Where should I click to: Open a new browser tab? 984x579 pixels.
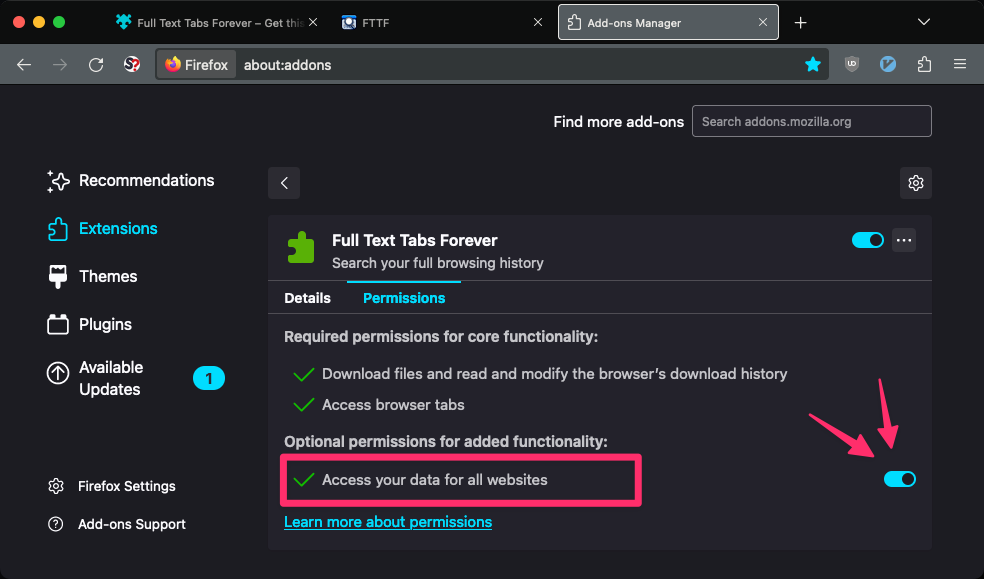800,22
